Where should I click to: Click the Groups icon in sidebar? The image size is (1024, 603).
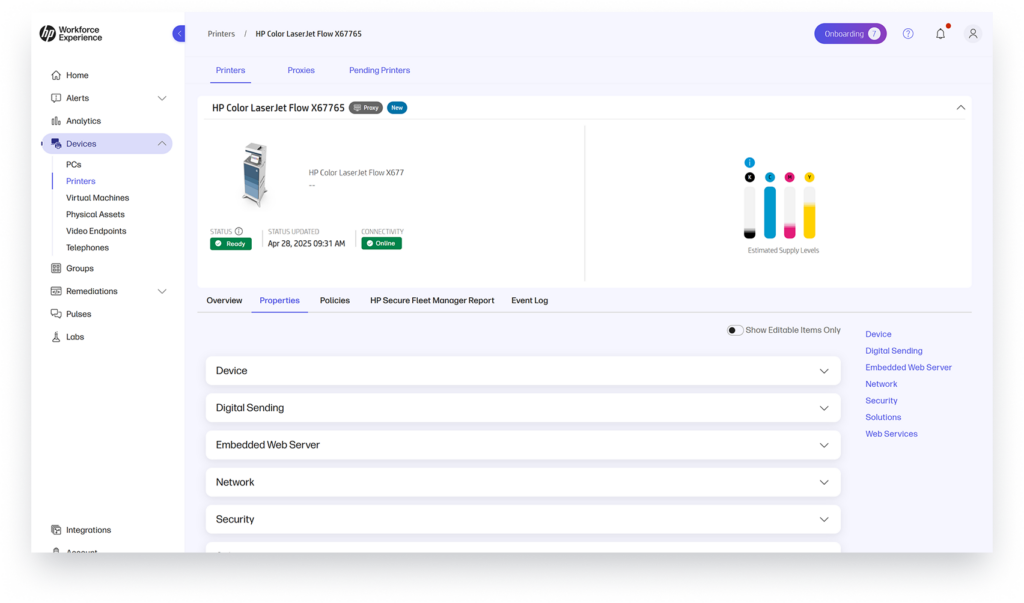[56, 269]
